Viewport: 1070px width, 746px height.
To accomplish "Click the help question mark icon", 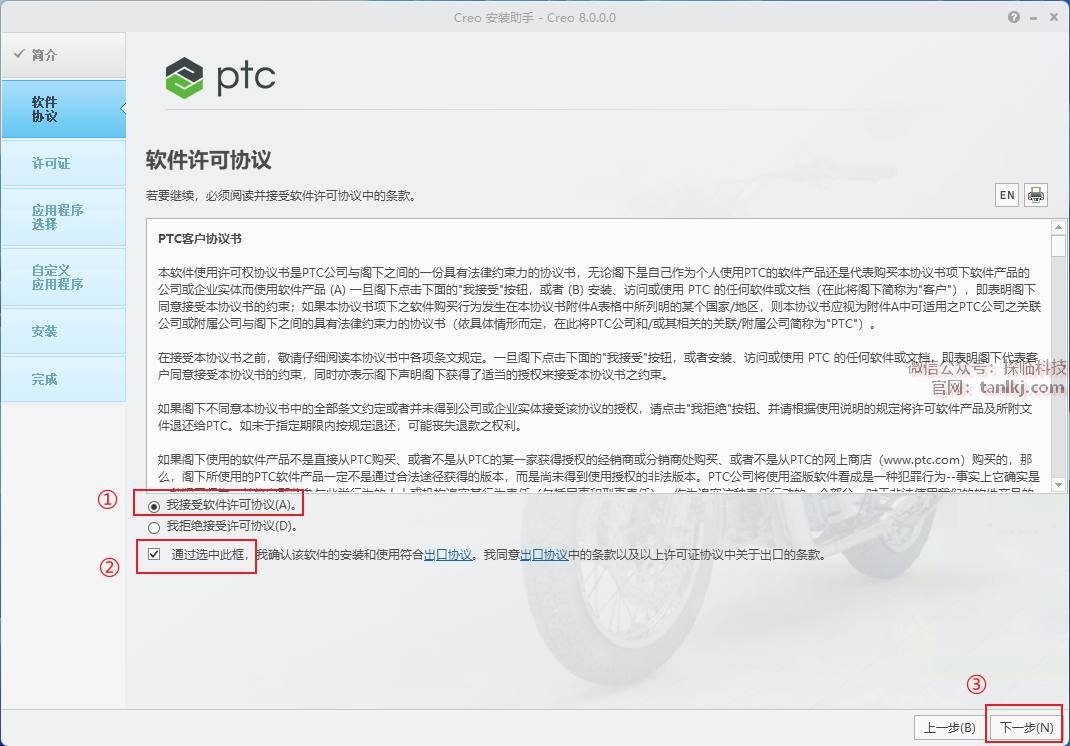I will coord(1014,18).
